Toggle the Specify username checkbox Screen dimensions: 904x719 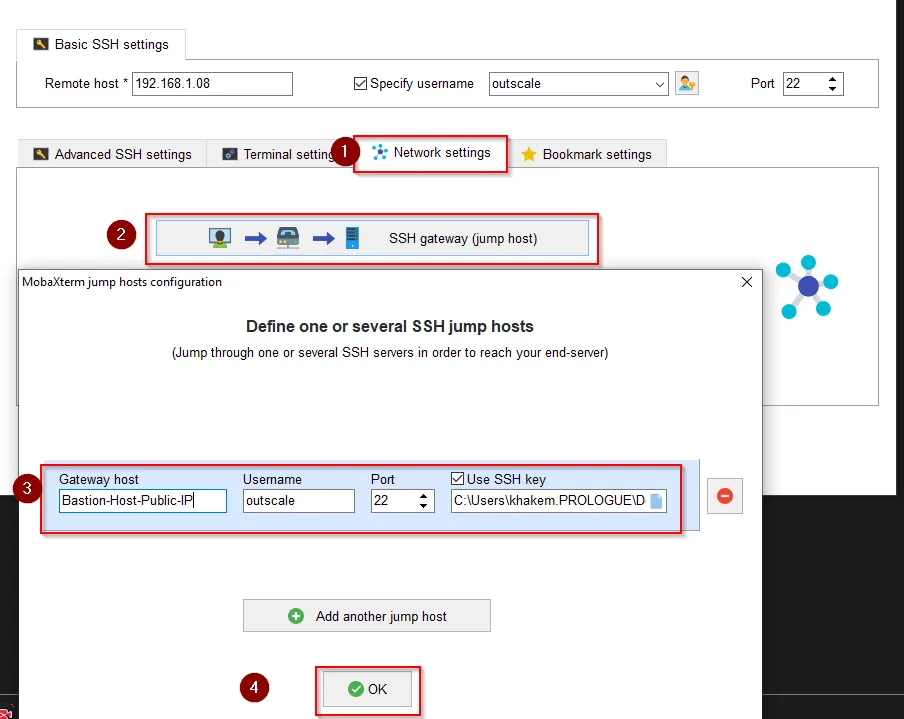(361, 84)
